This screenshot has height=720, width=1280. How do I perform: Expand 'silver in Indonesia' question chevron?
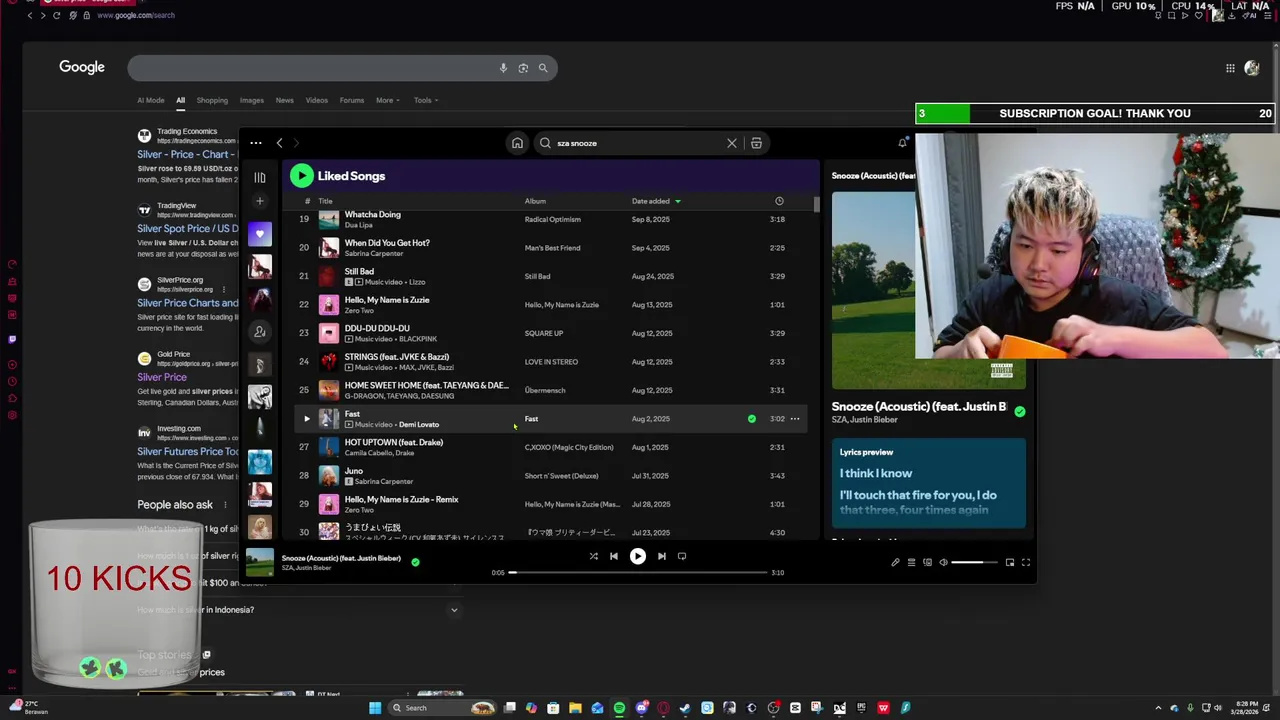(454, 610)
